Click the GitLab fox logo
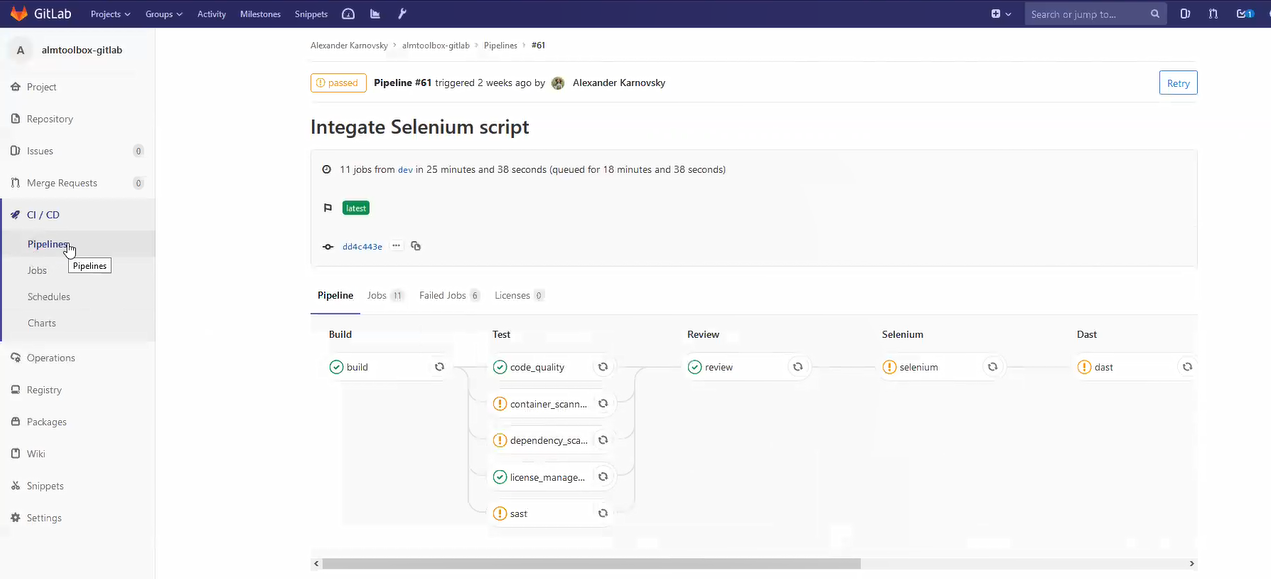Viewport: 1271px width, 579px height. tap(19, 14)
